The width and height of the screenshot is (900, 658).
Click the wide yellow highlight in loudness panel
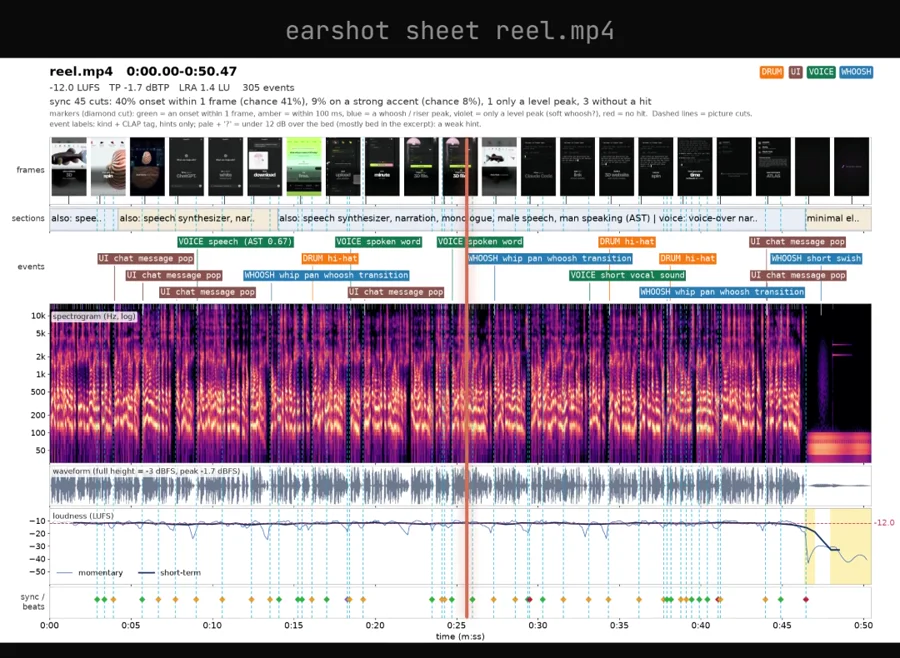[851, 546]
